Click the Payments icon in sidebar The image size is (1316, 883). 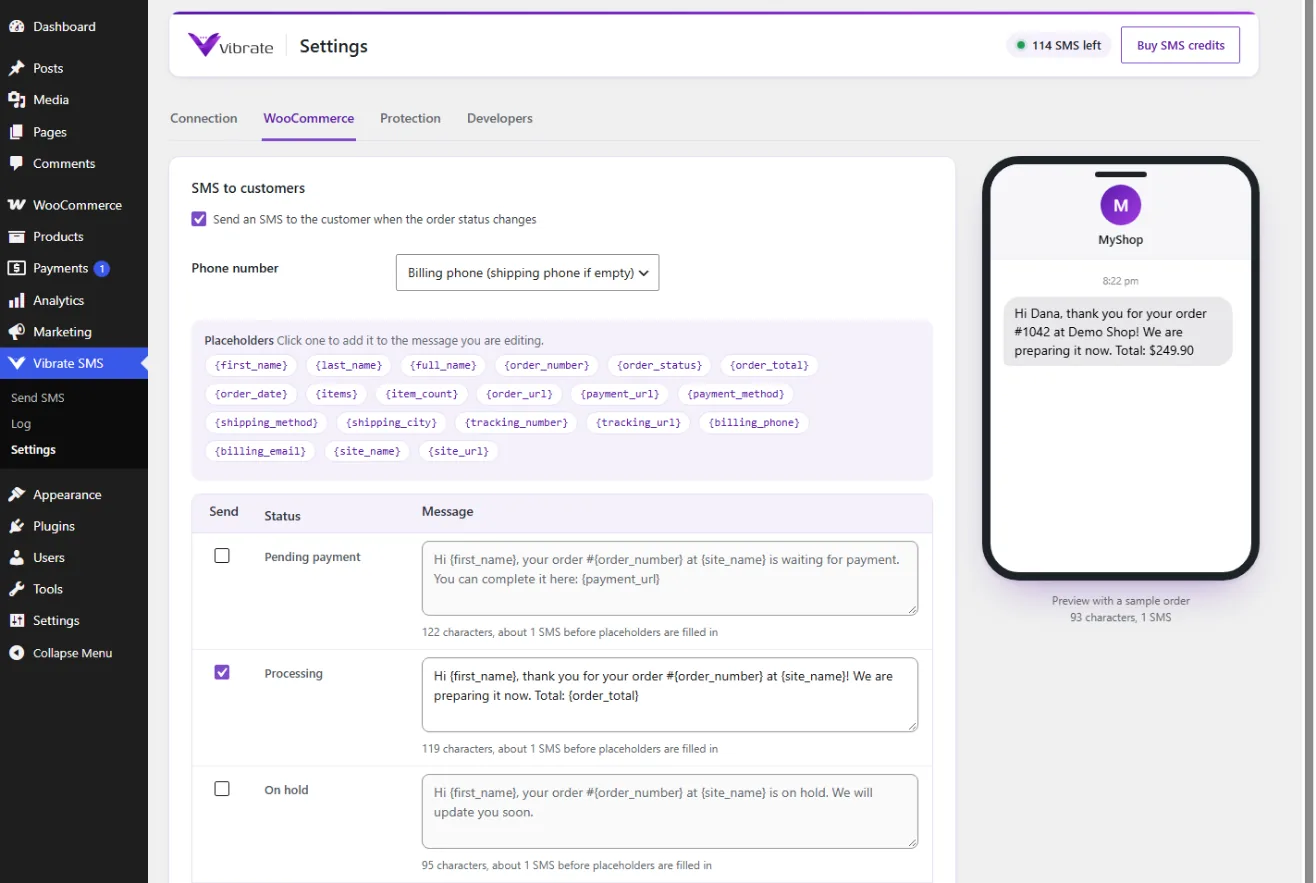coord(16,268)
